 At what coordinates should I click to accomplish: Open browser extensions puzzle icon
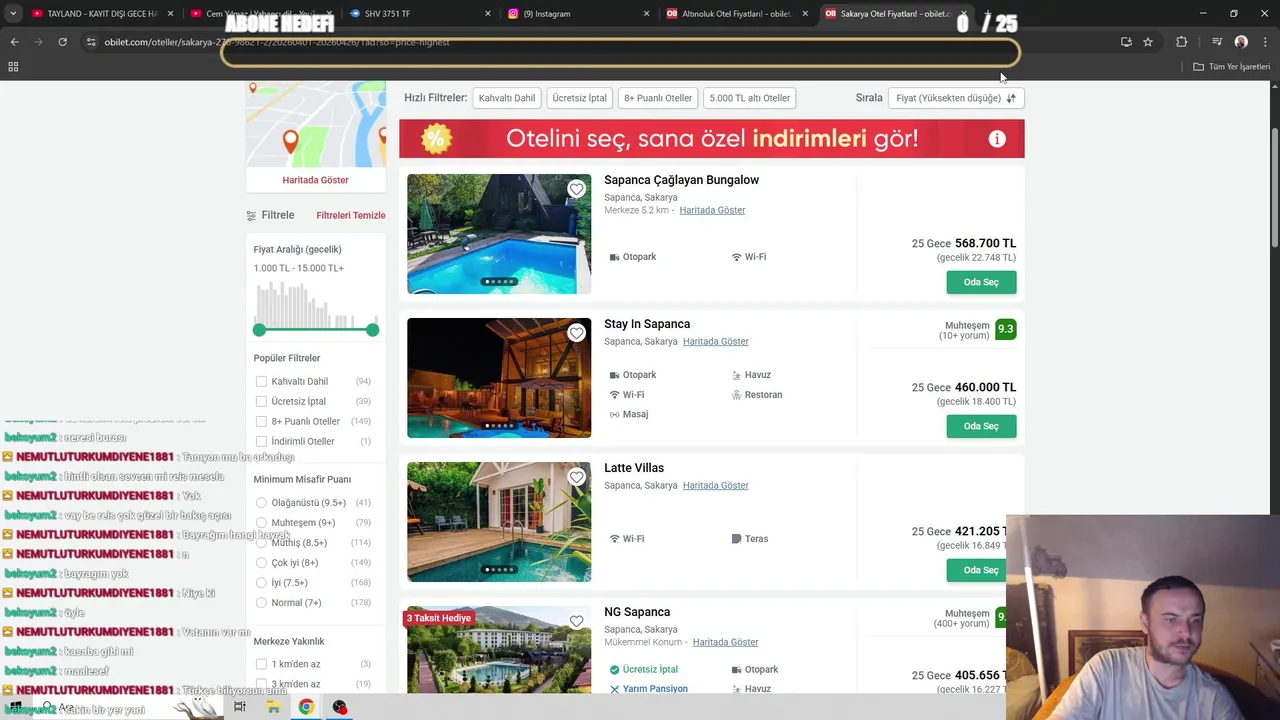coord(1181,42)
